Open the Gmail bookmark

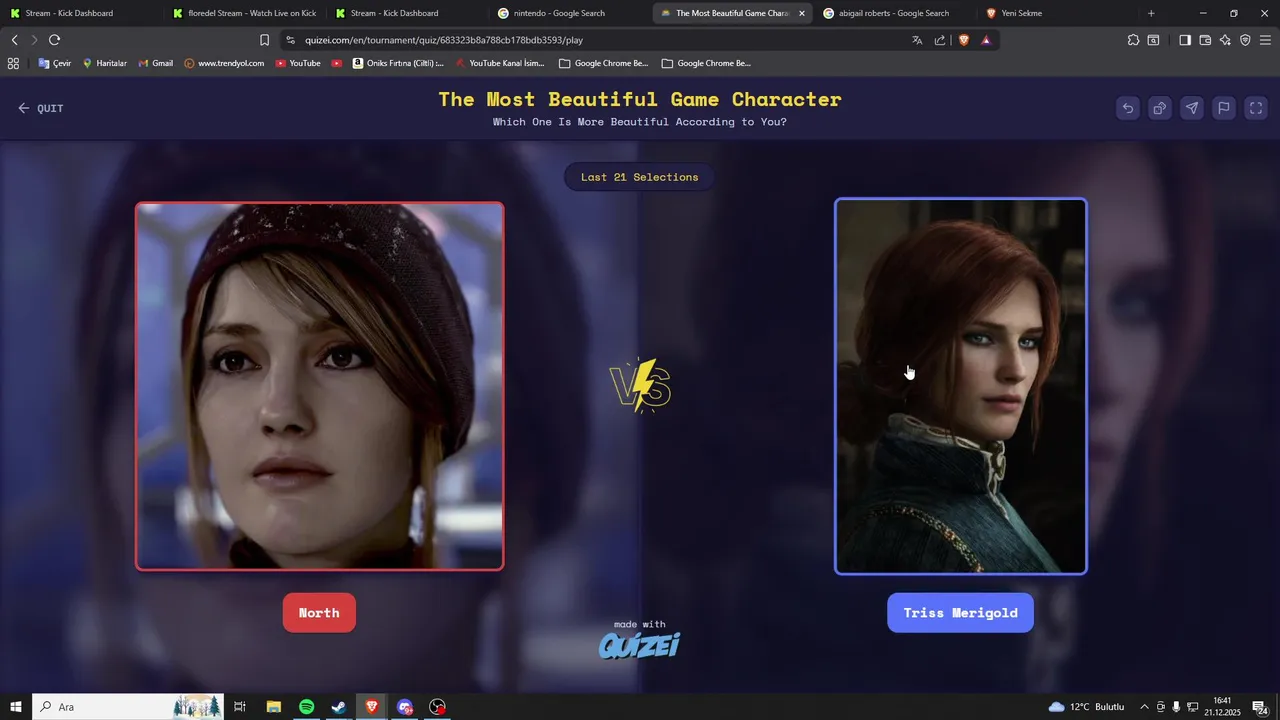[155, 63]
